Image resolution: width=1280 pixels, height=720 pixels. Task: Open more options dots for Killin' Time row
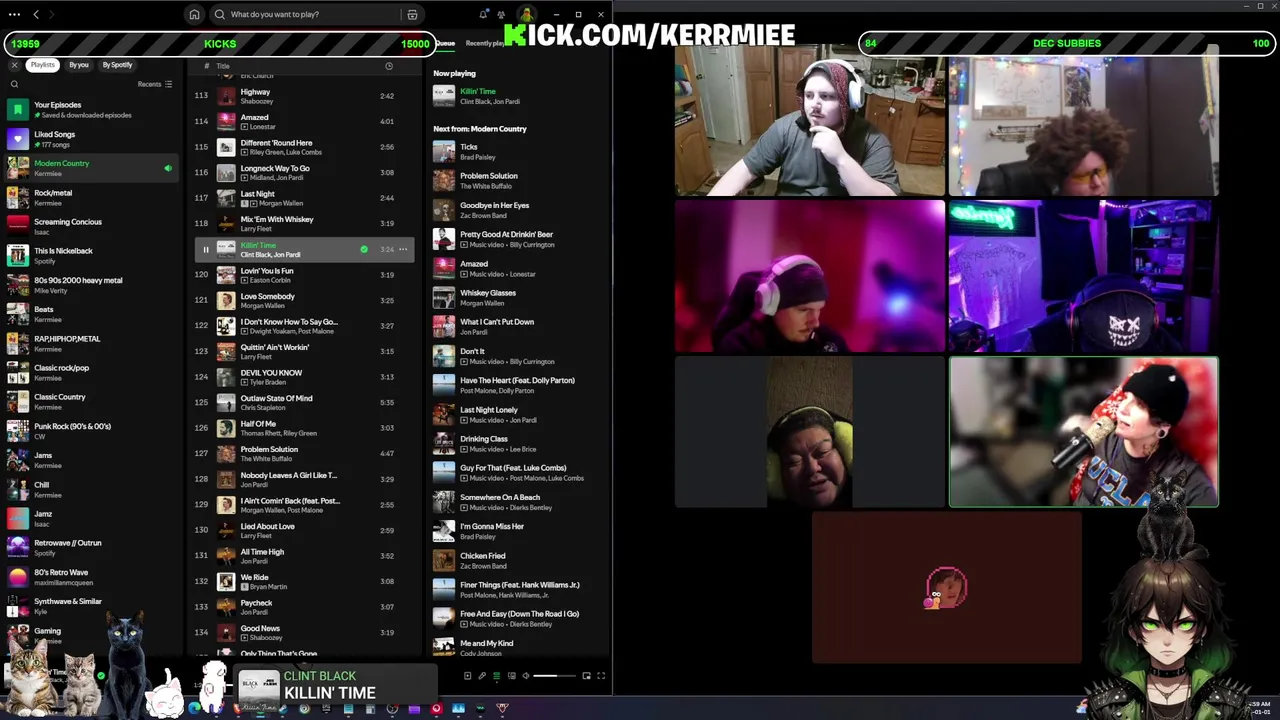(x=403, y=249)
